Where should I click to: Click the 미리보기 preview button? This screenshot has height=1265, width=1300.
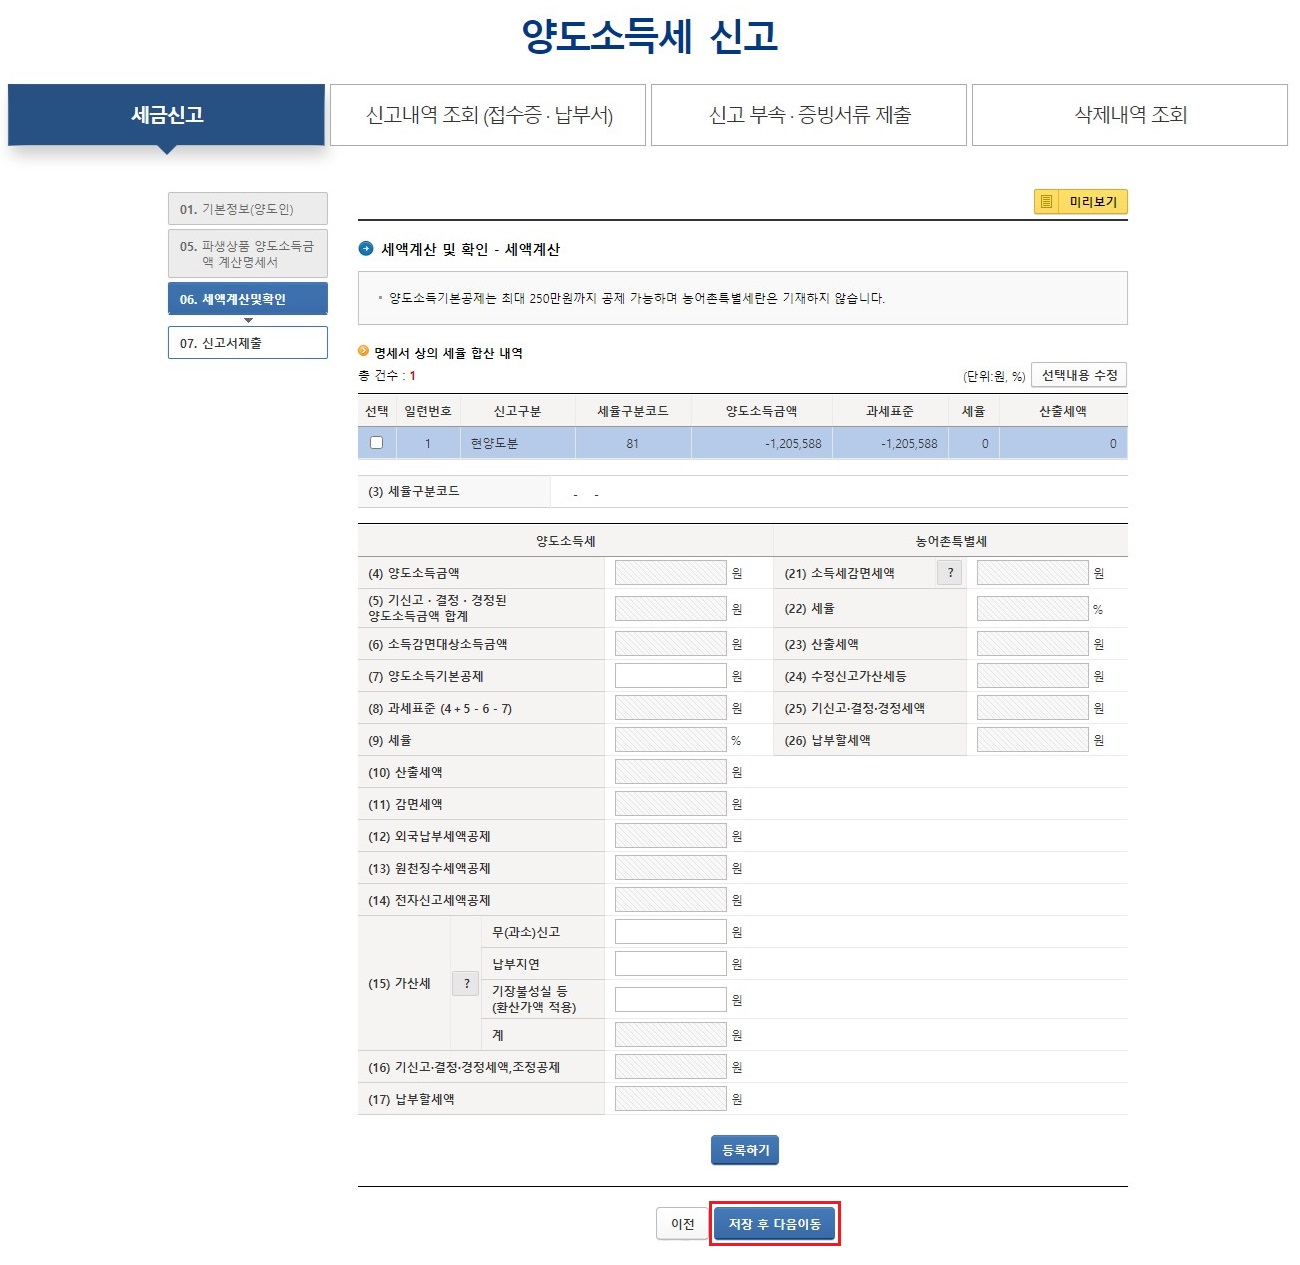(x=1080, y=202)
